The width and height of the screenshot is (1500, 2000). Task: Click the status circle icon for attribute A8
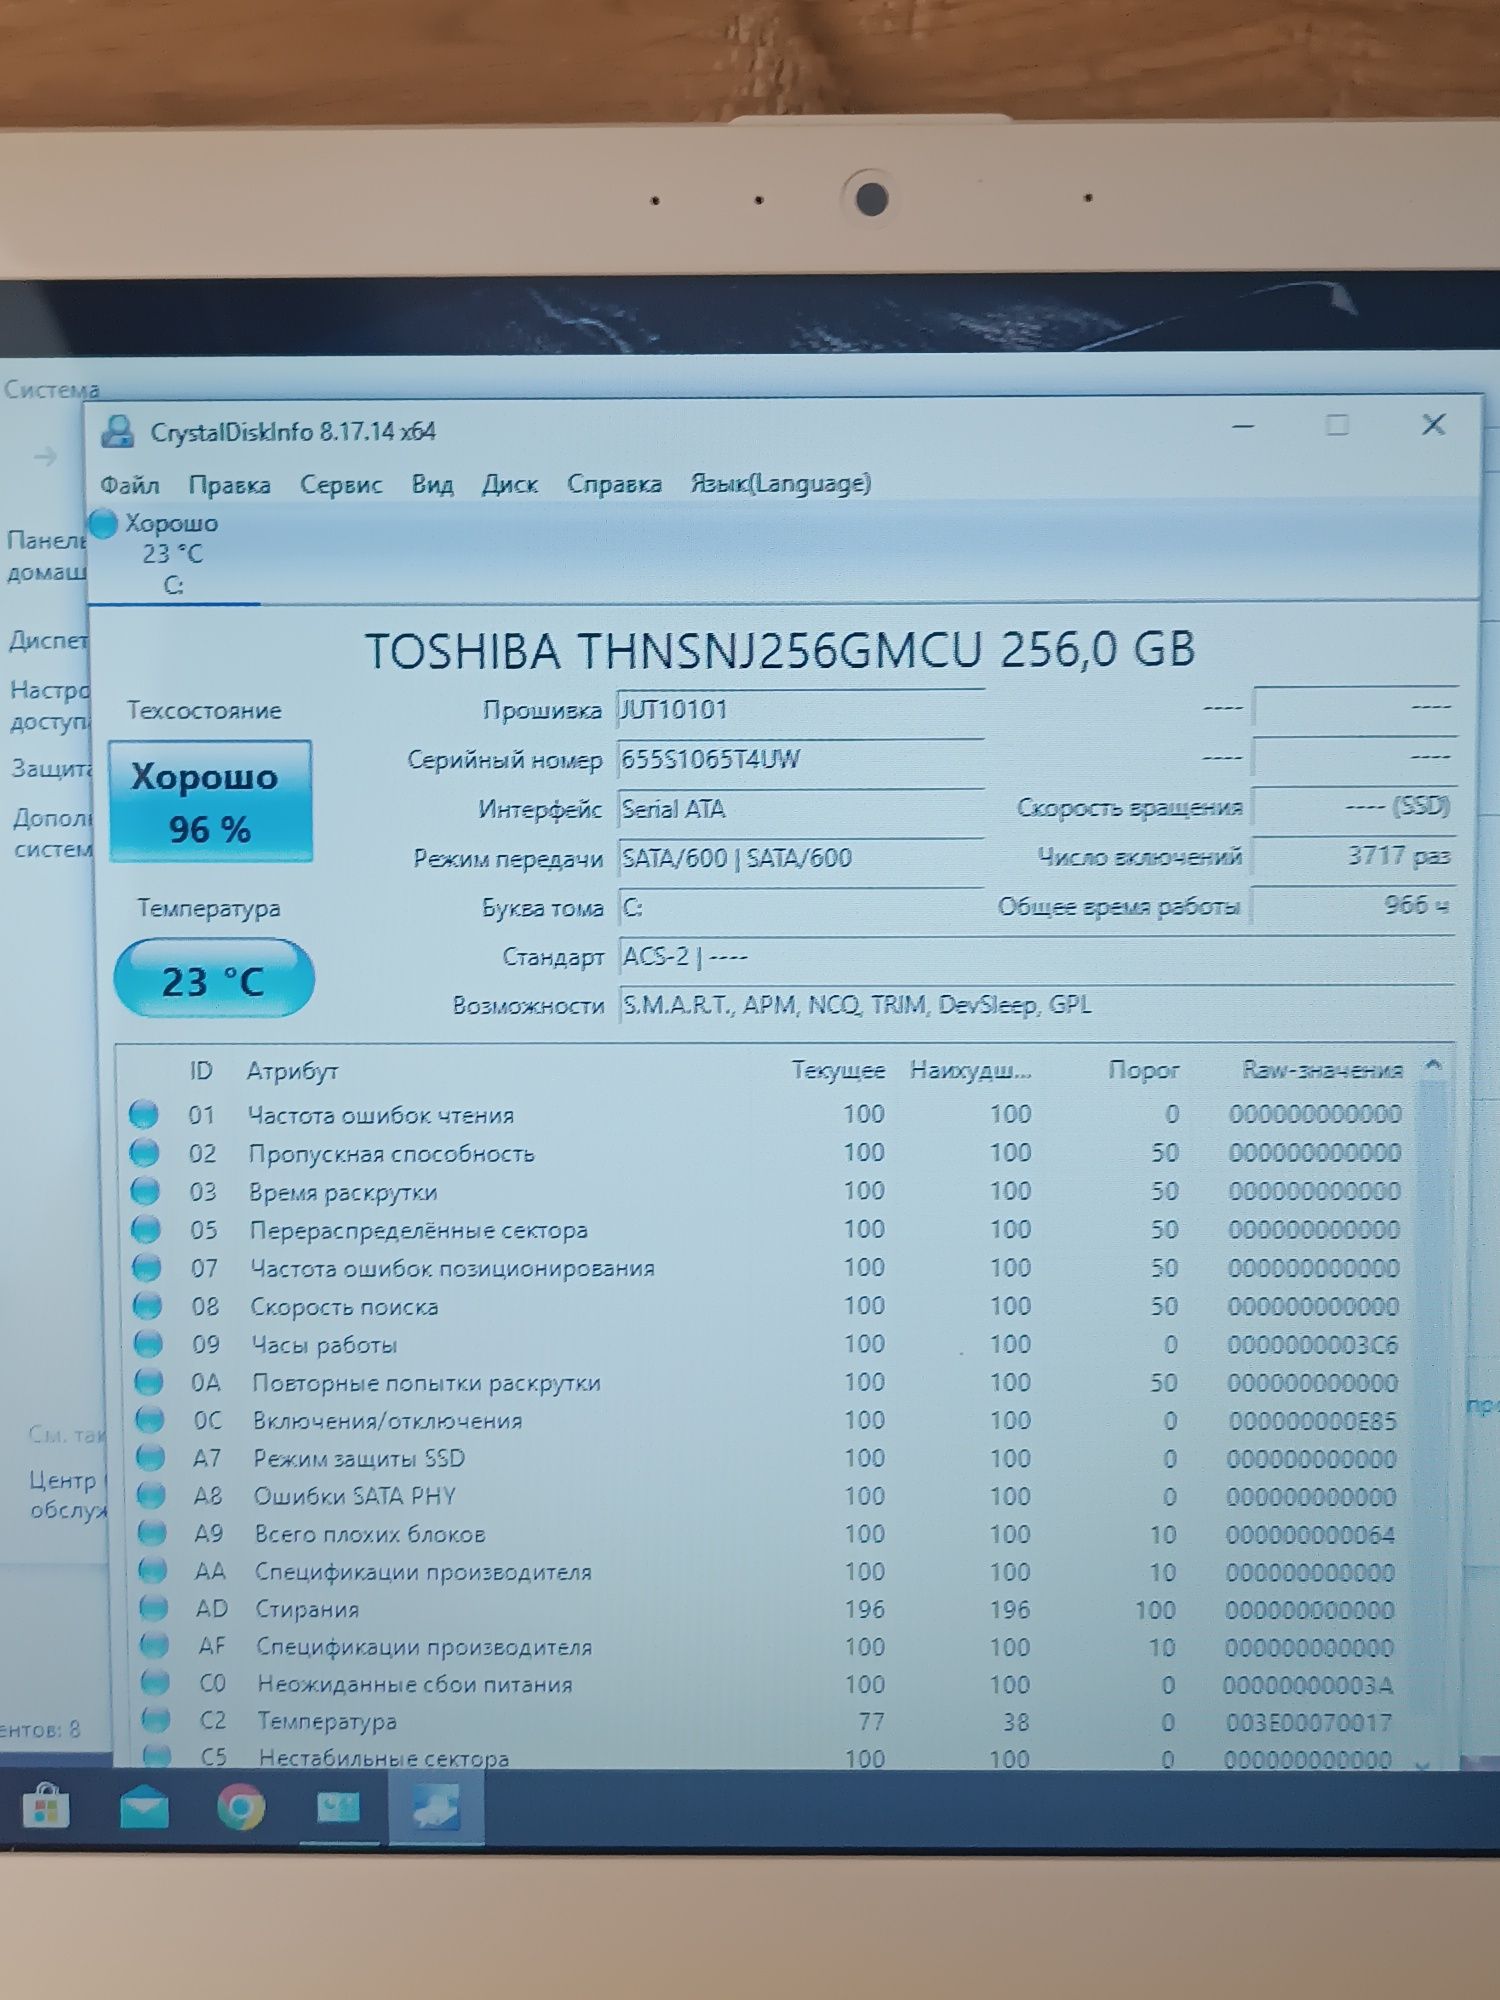coord(151,1496)
